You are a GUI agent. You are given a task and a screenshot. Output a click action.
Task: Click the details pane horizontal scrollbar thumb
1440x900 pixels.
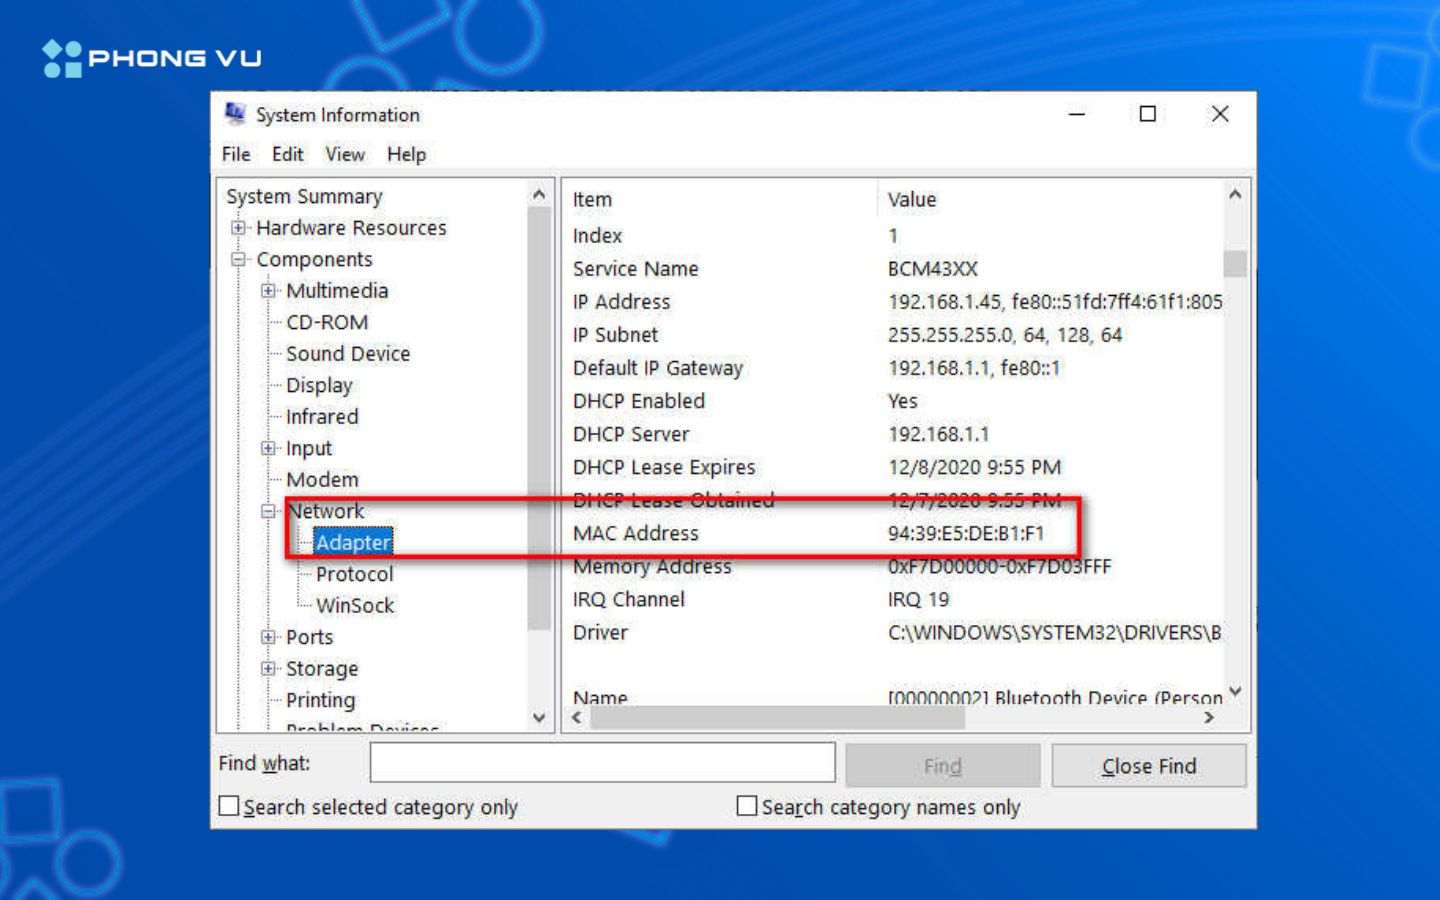(777, 718)
